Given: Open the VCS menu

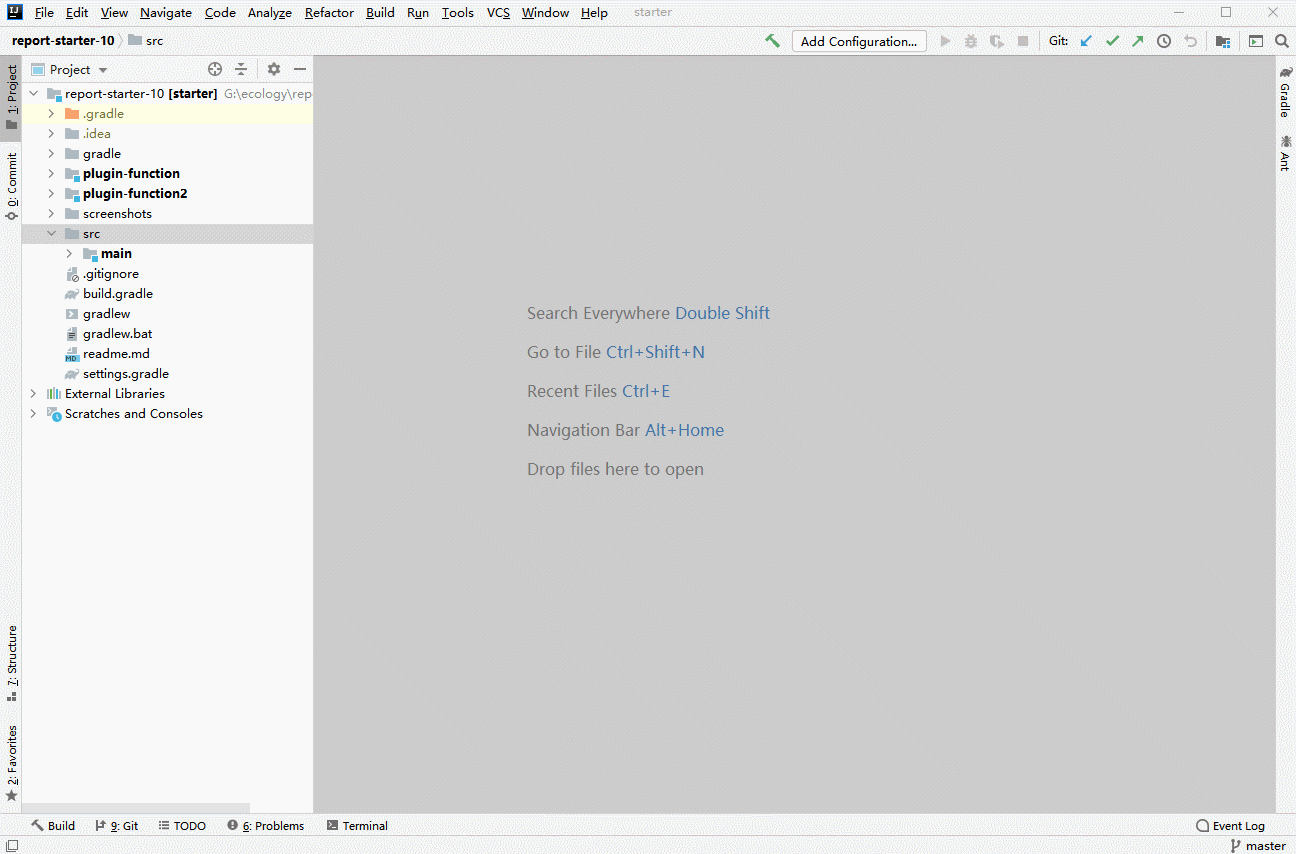Looking at the screenshot, I should click(x=498, y=12).
